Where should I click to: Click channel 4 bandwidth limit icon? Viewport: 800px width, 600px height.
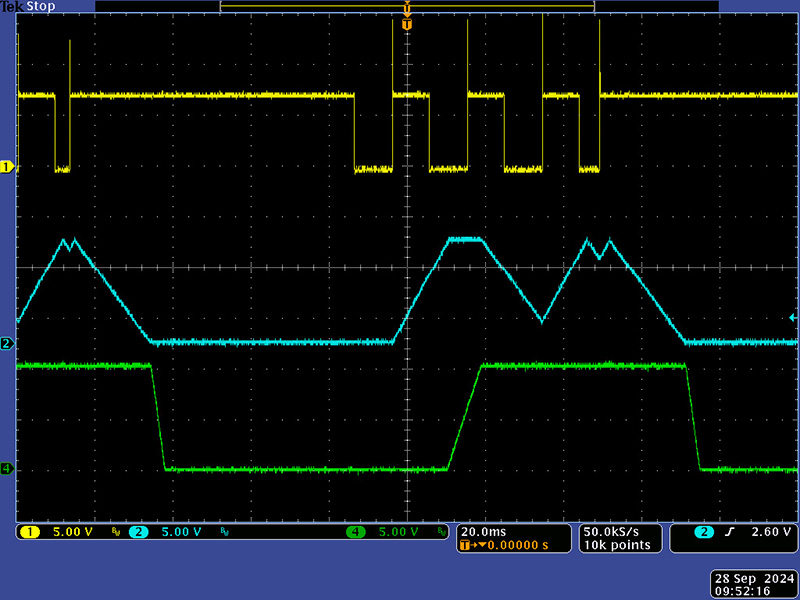(x=441, y=532)
